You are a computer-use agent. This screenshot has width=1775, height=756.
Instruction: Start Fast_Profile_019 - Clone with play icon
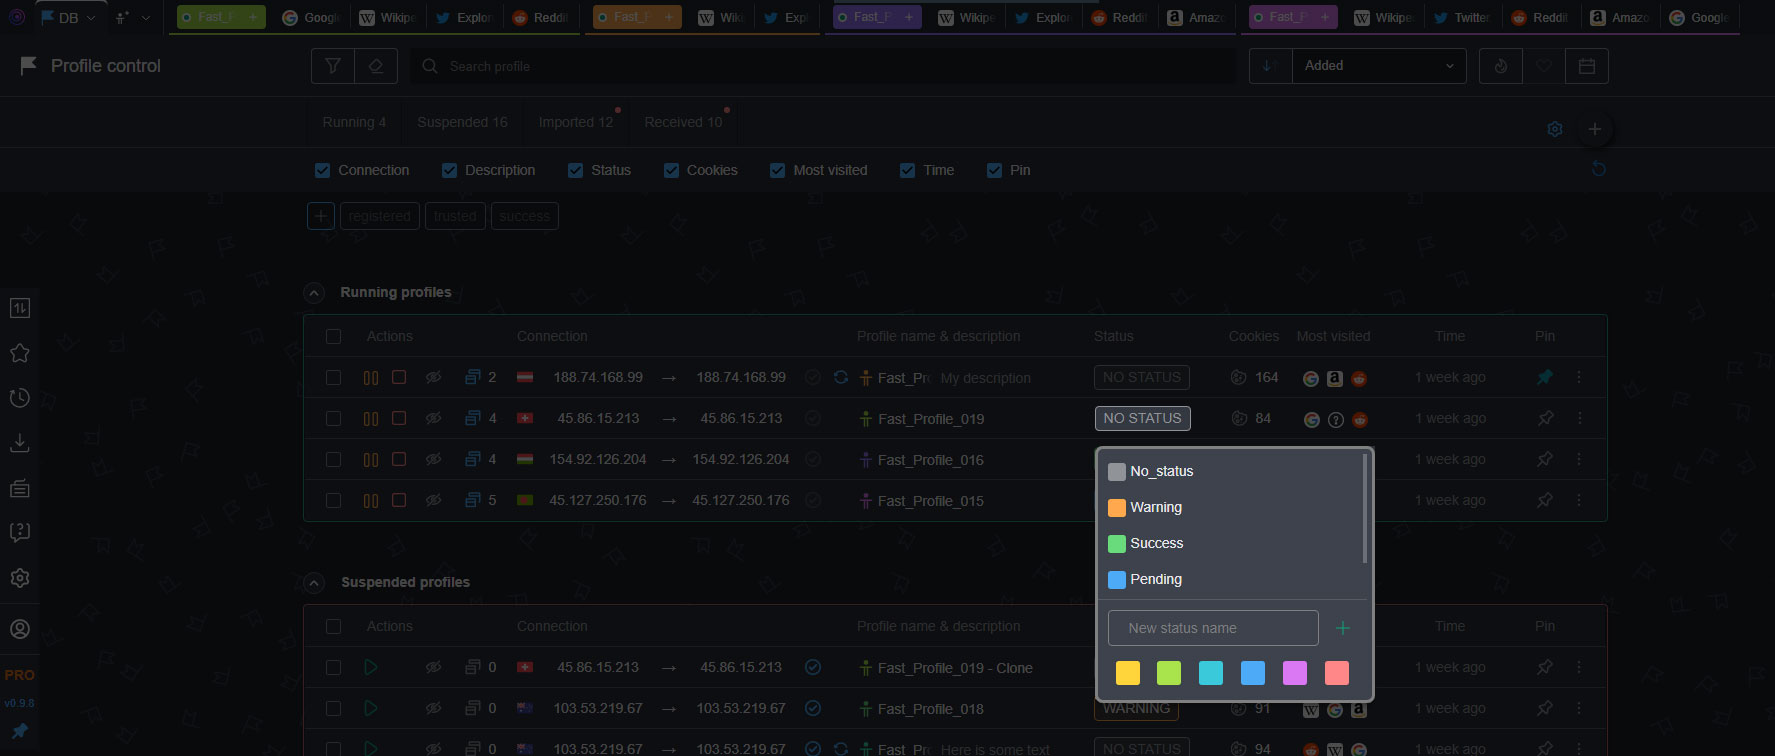click(371, 667)
